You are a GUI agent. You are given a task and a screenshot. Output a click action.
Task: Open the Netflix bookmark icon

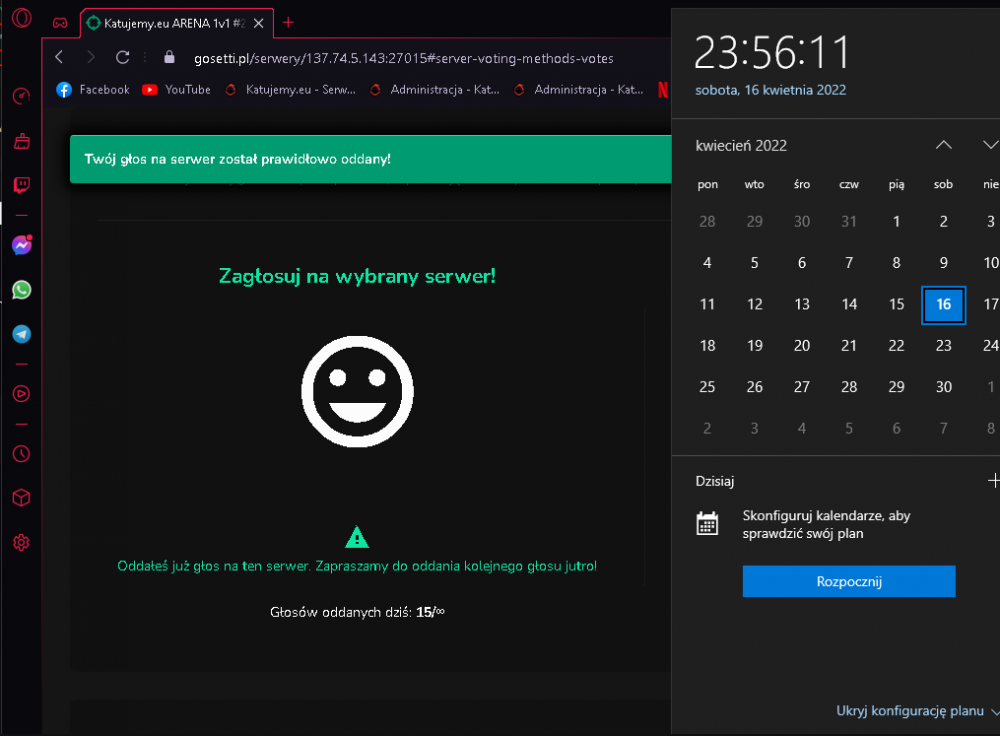[663, 90]
